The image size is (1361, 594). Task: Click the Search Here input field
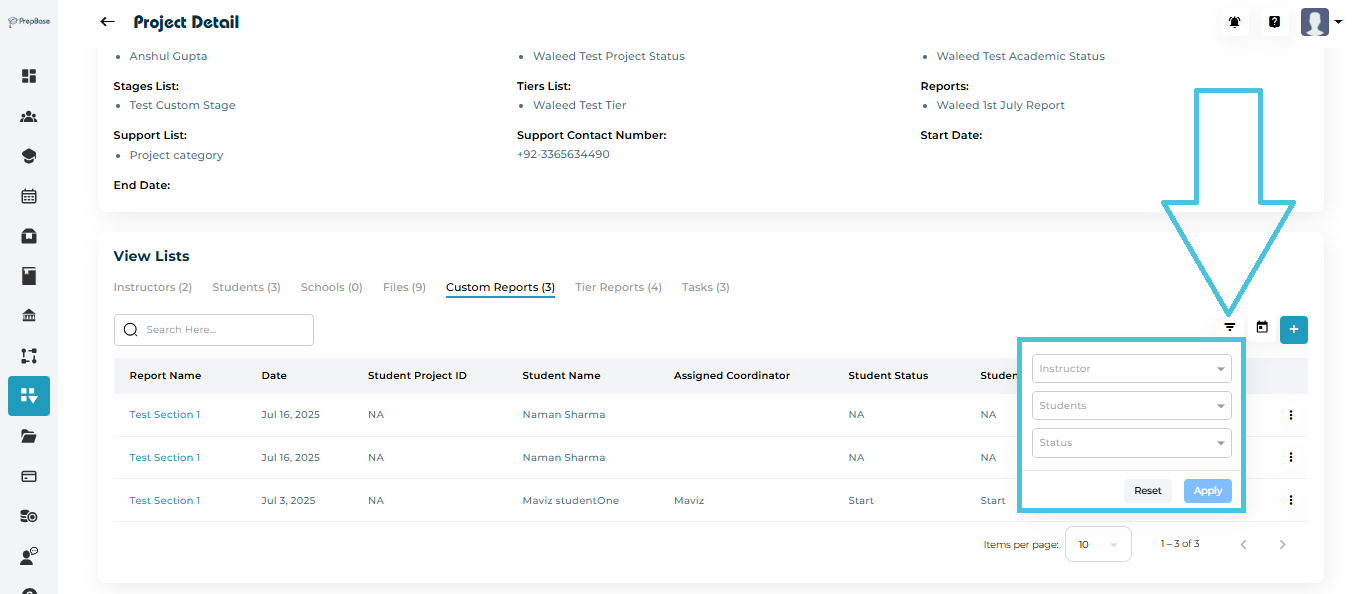point(225,330)
